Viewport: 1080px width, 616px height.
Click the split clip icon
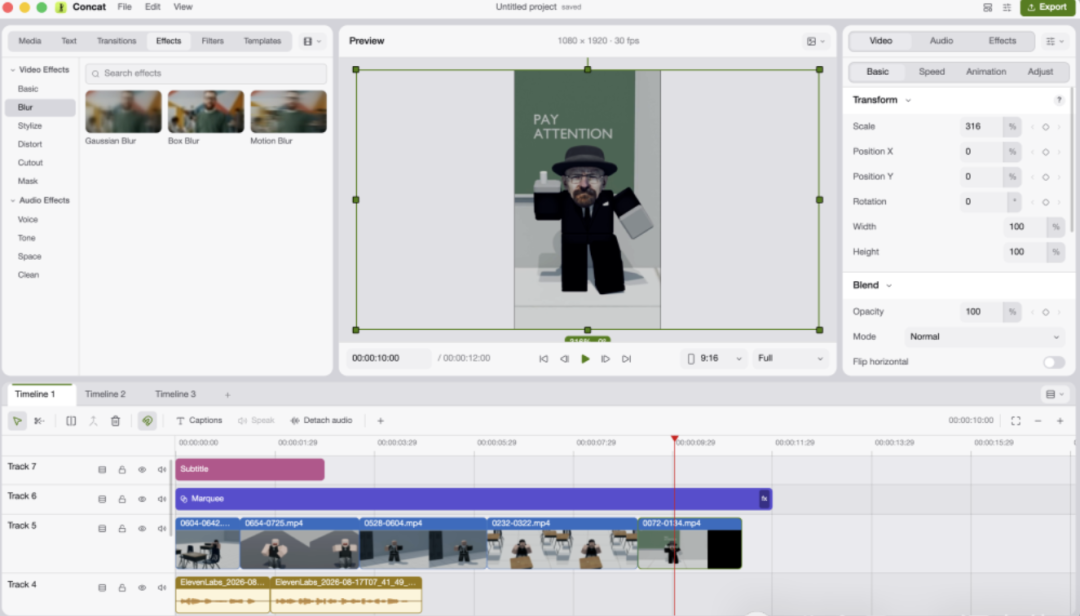pos(71,420)
